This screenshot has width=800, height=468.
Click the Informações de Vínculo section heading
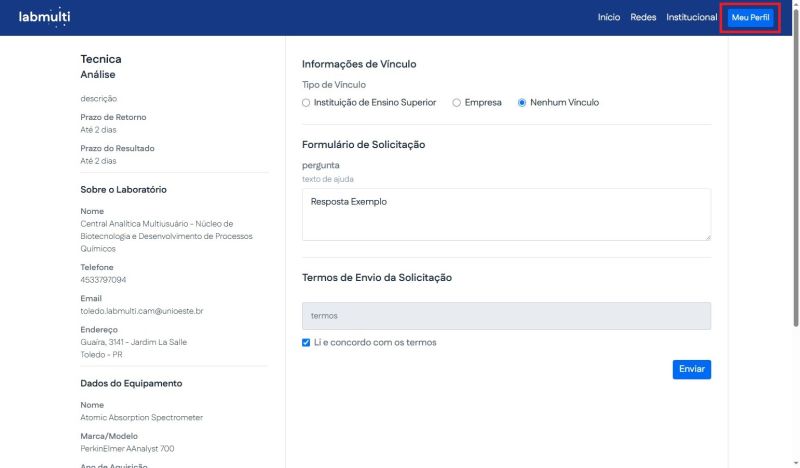pyautogui.click(x=359, y=64)
